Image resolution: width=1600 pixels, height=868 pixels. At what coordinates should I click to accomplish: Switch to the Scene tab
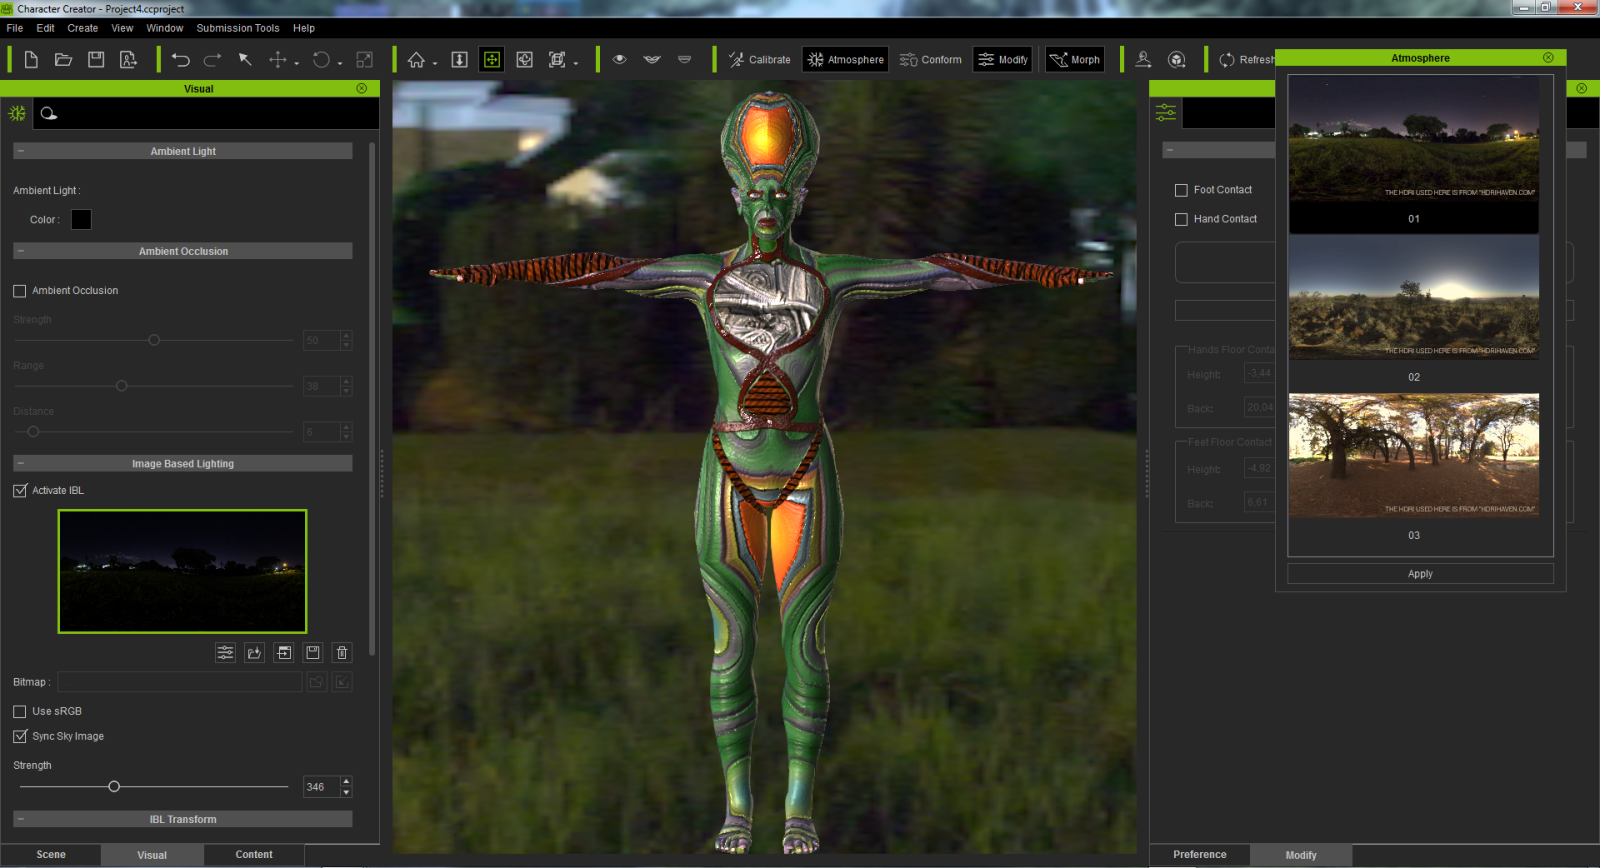(51, 855)
